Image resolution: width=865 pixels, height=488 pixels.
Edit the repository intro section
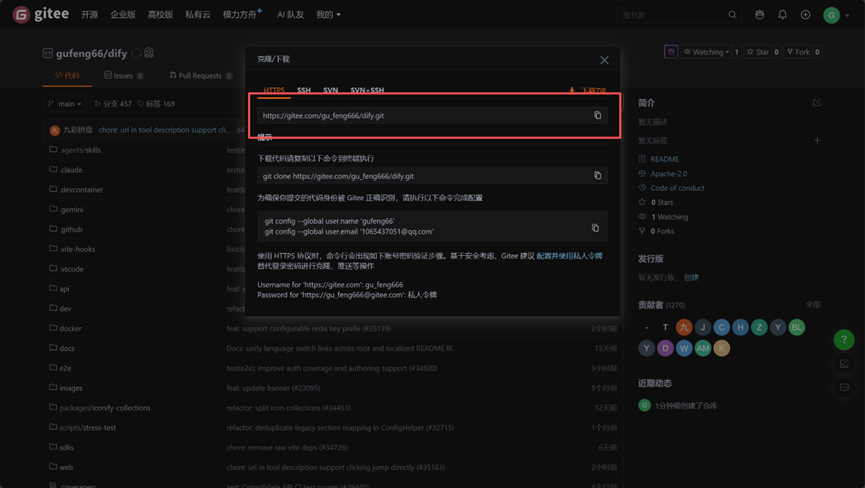coord(816,103)
